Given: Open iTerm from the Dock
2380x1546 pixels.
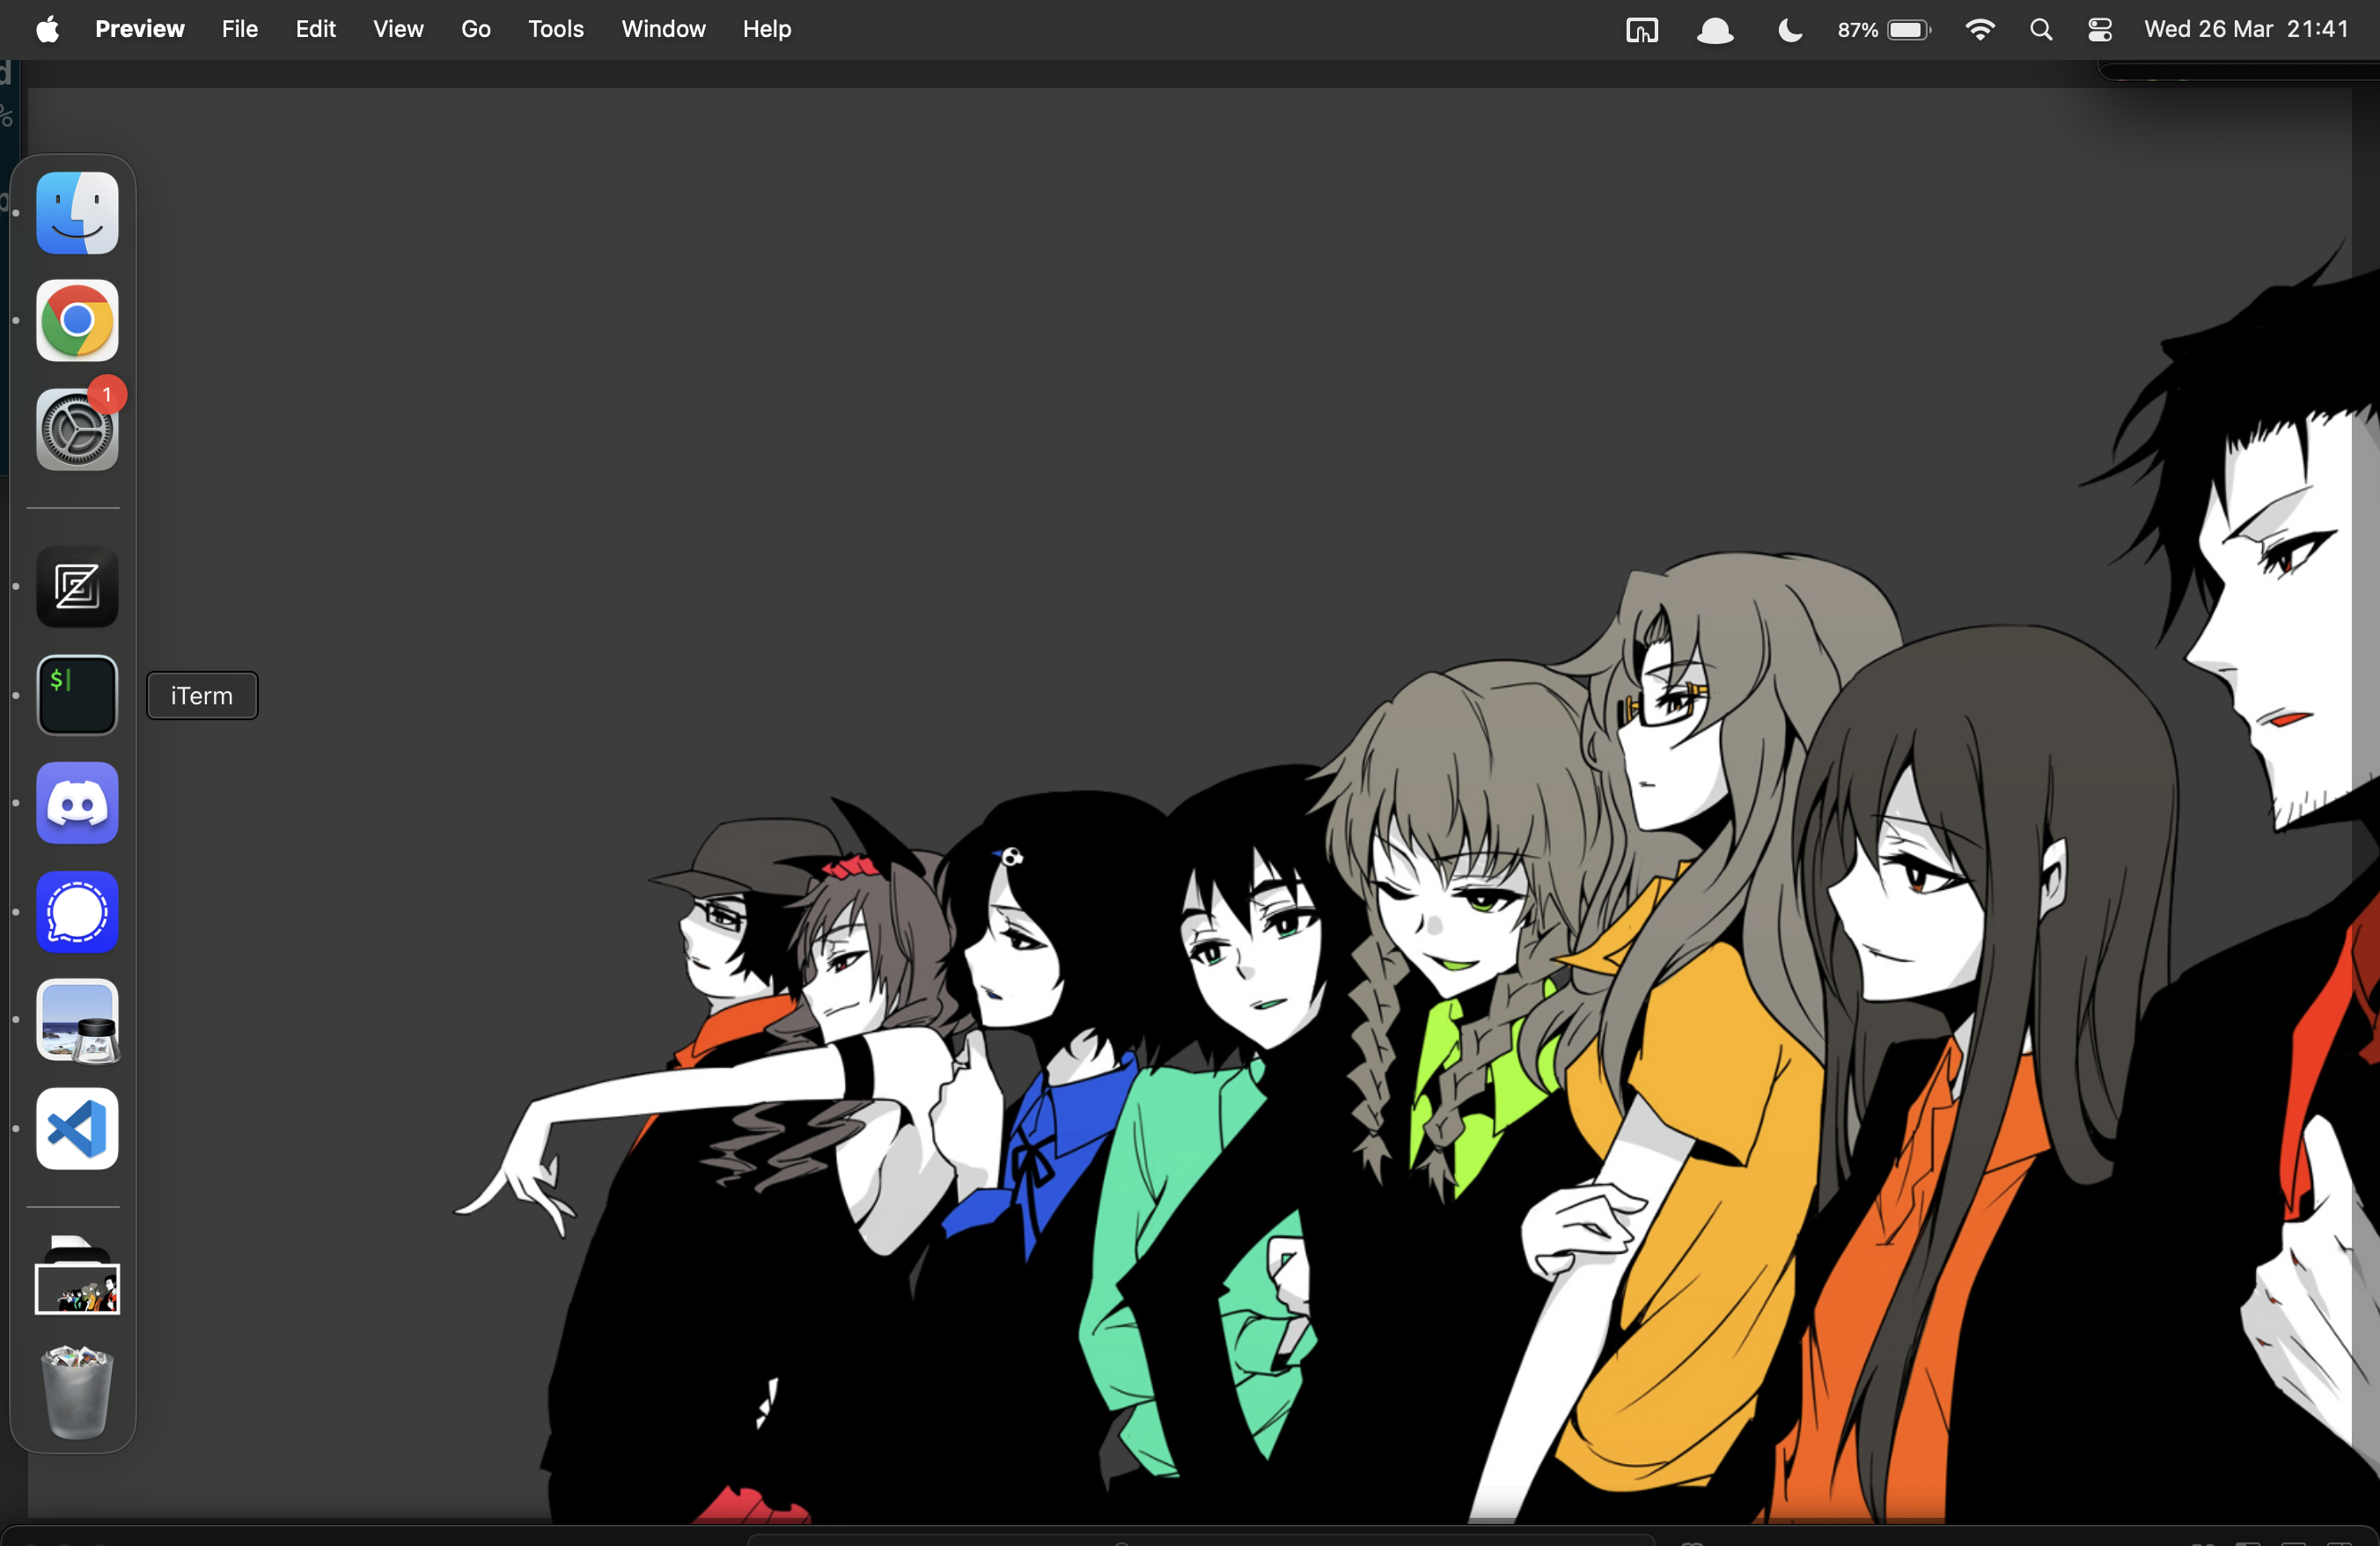Looking at the screenshot, I should [x=77, y=694].
